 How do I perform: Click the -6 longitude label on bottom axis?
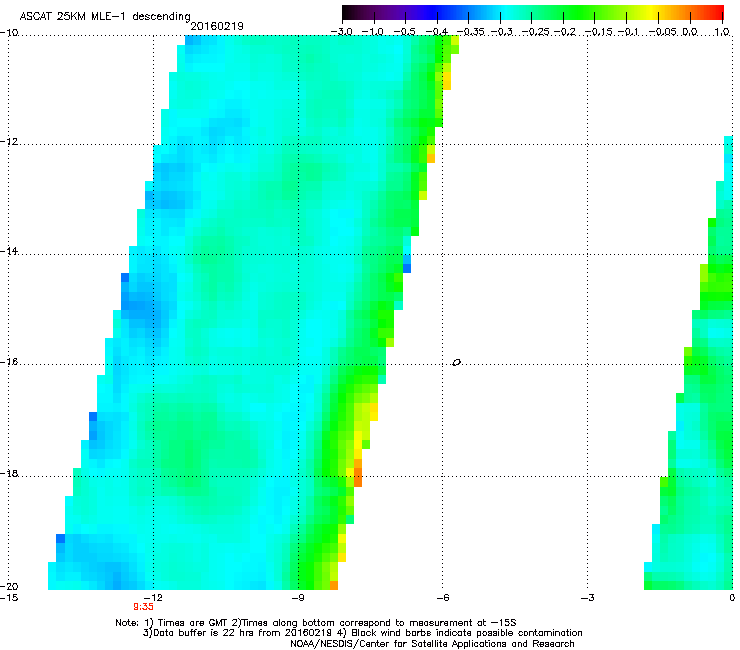443,598
